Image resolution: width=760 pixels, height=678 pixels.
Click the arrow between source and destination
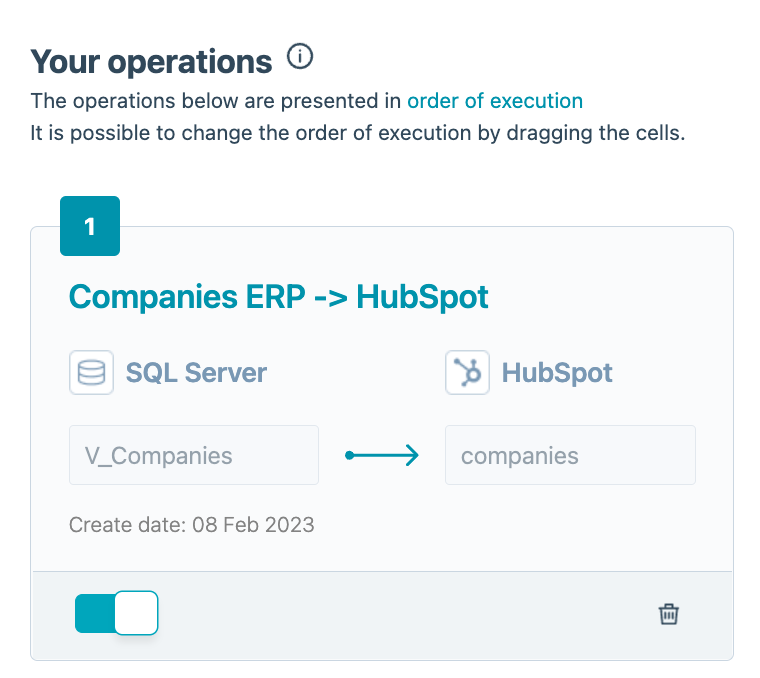(382, 456)
